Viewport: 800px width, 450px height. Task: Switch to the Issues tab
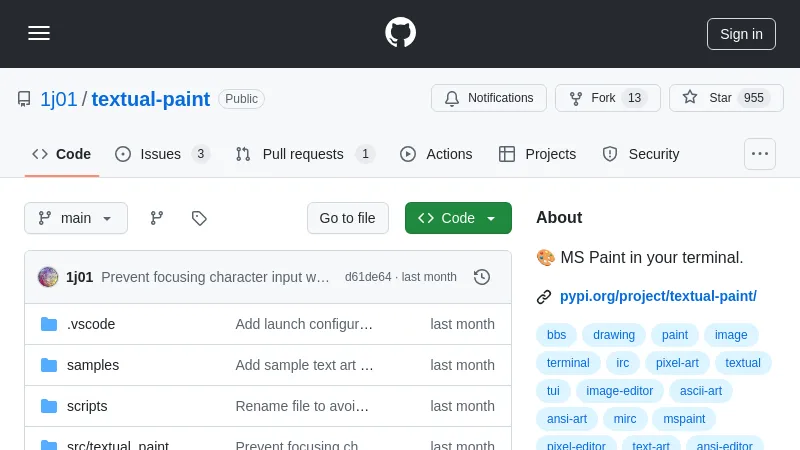(161, 154)
